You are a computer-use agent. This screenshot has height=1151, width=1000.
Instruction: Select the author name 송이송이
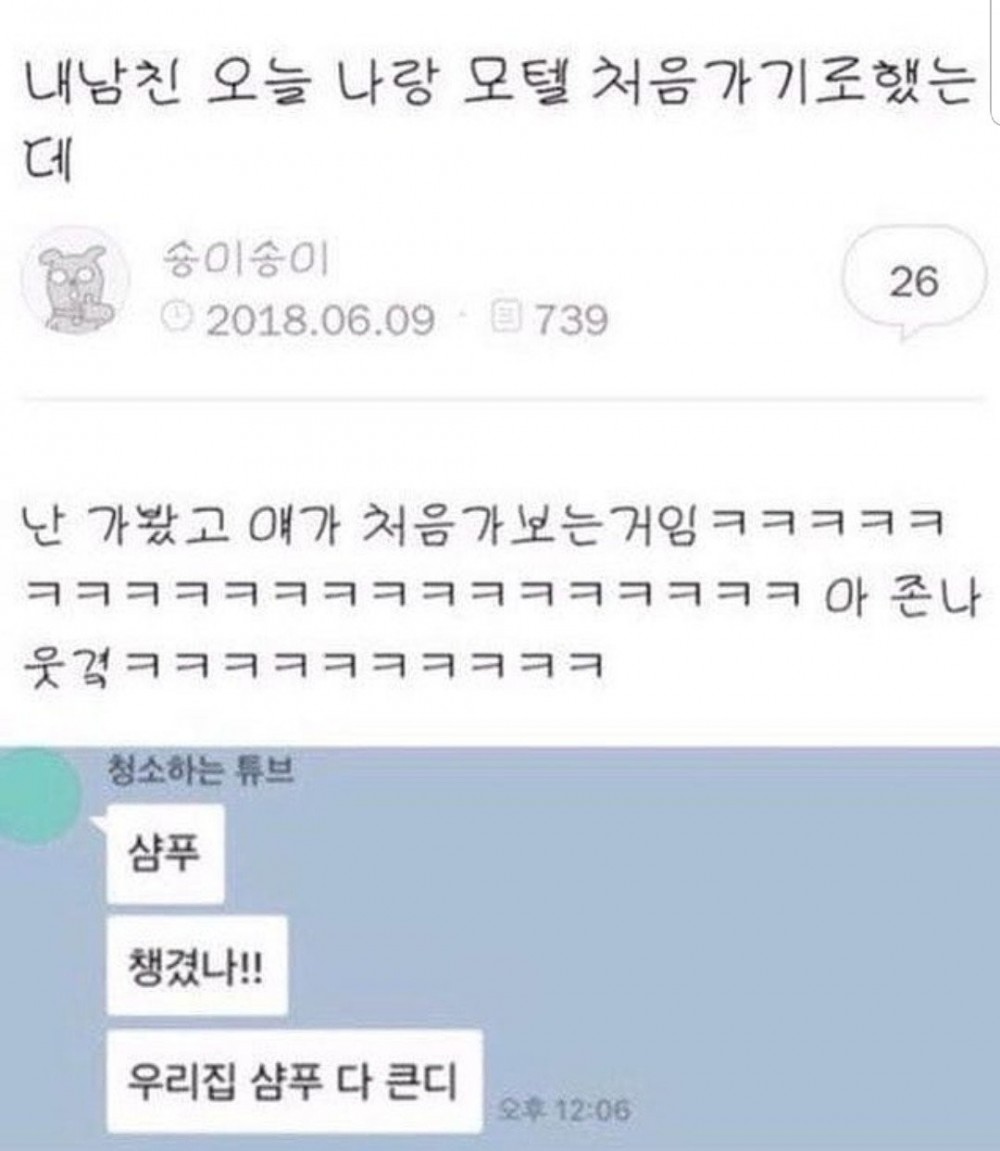[245, 258]
